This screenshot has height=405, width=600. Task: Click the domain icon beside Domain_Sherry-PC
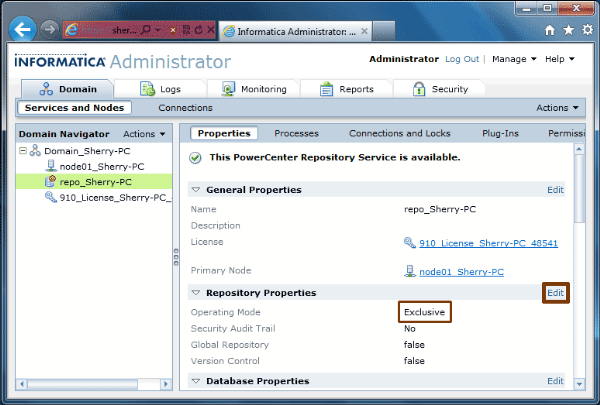[35, 150]
